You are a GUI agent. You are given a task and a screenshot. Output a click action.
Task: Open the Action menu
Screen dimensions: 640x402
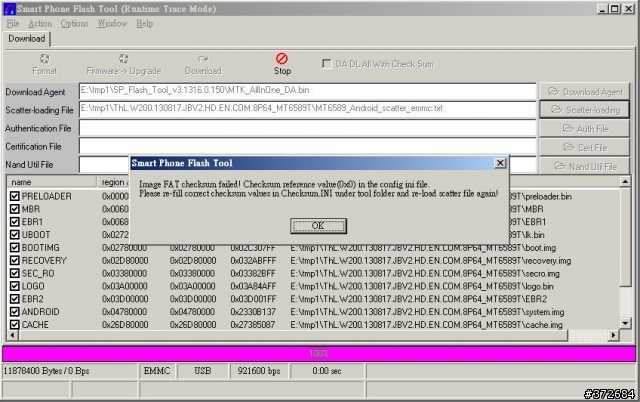coord(40,23)
